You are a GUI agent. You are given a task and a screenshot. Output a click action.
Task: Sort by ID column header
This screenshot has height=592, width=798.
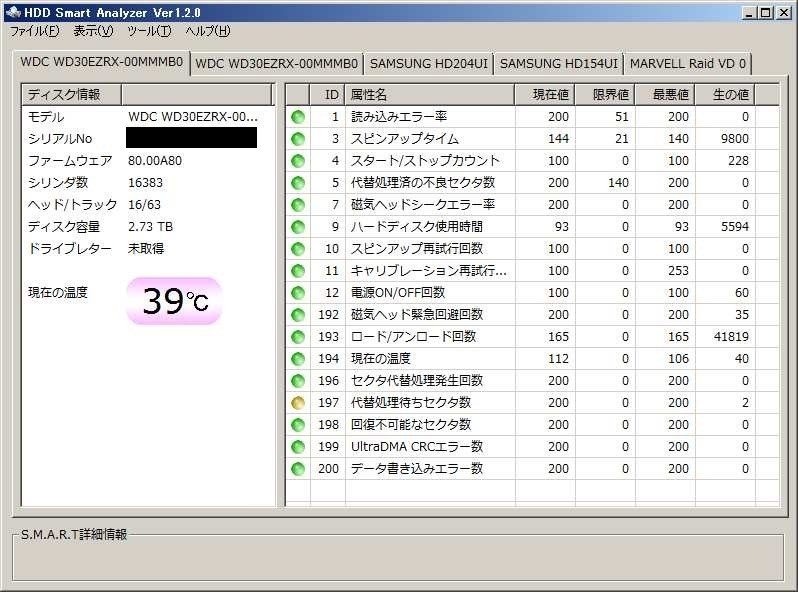click(327, 95)
